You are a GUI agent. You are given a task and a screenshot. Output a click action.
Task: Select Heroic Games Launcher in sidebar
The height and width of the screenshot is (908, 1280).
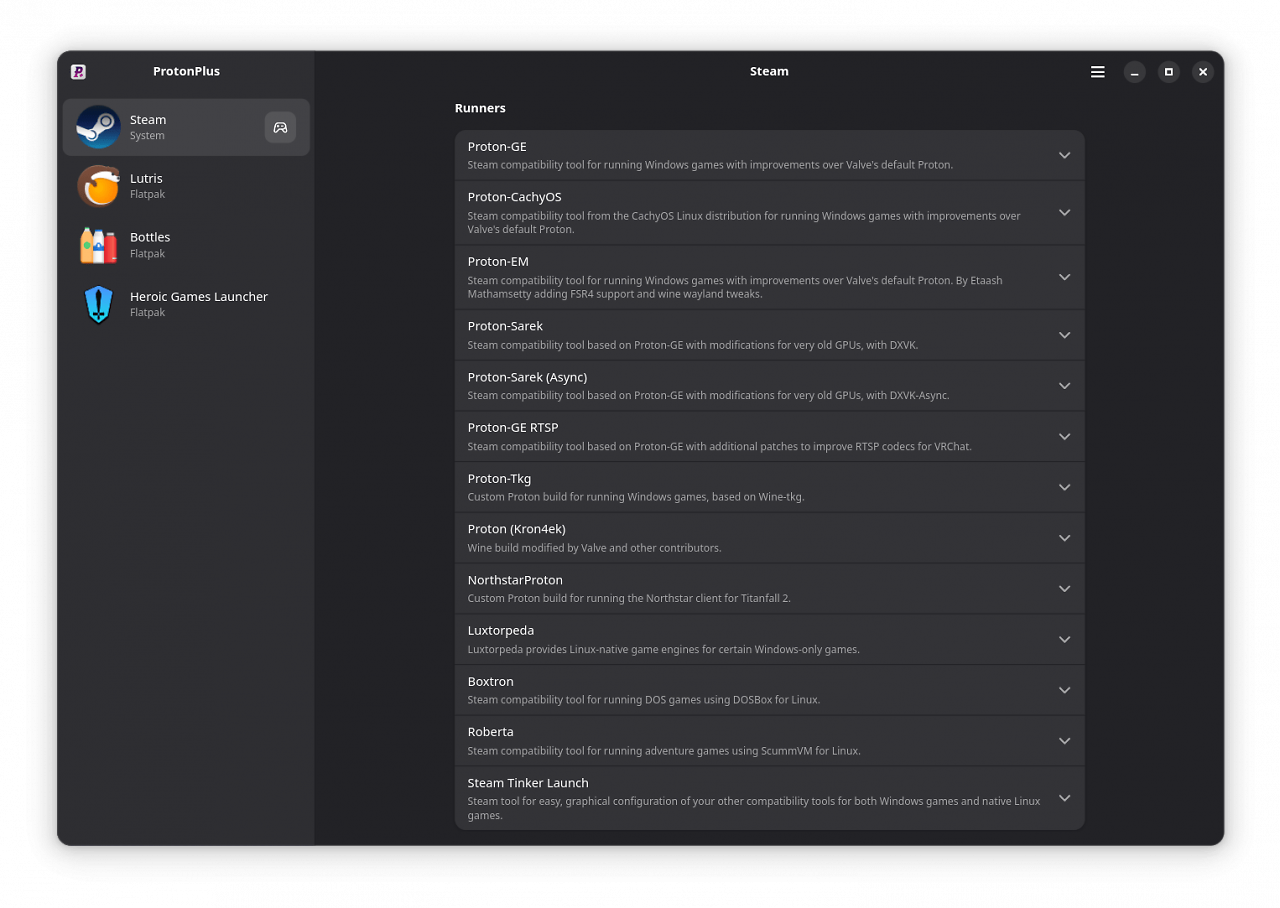(186, 304)
